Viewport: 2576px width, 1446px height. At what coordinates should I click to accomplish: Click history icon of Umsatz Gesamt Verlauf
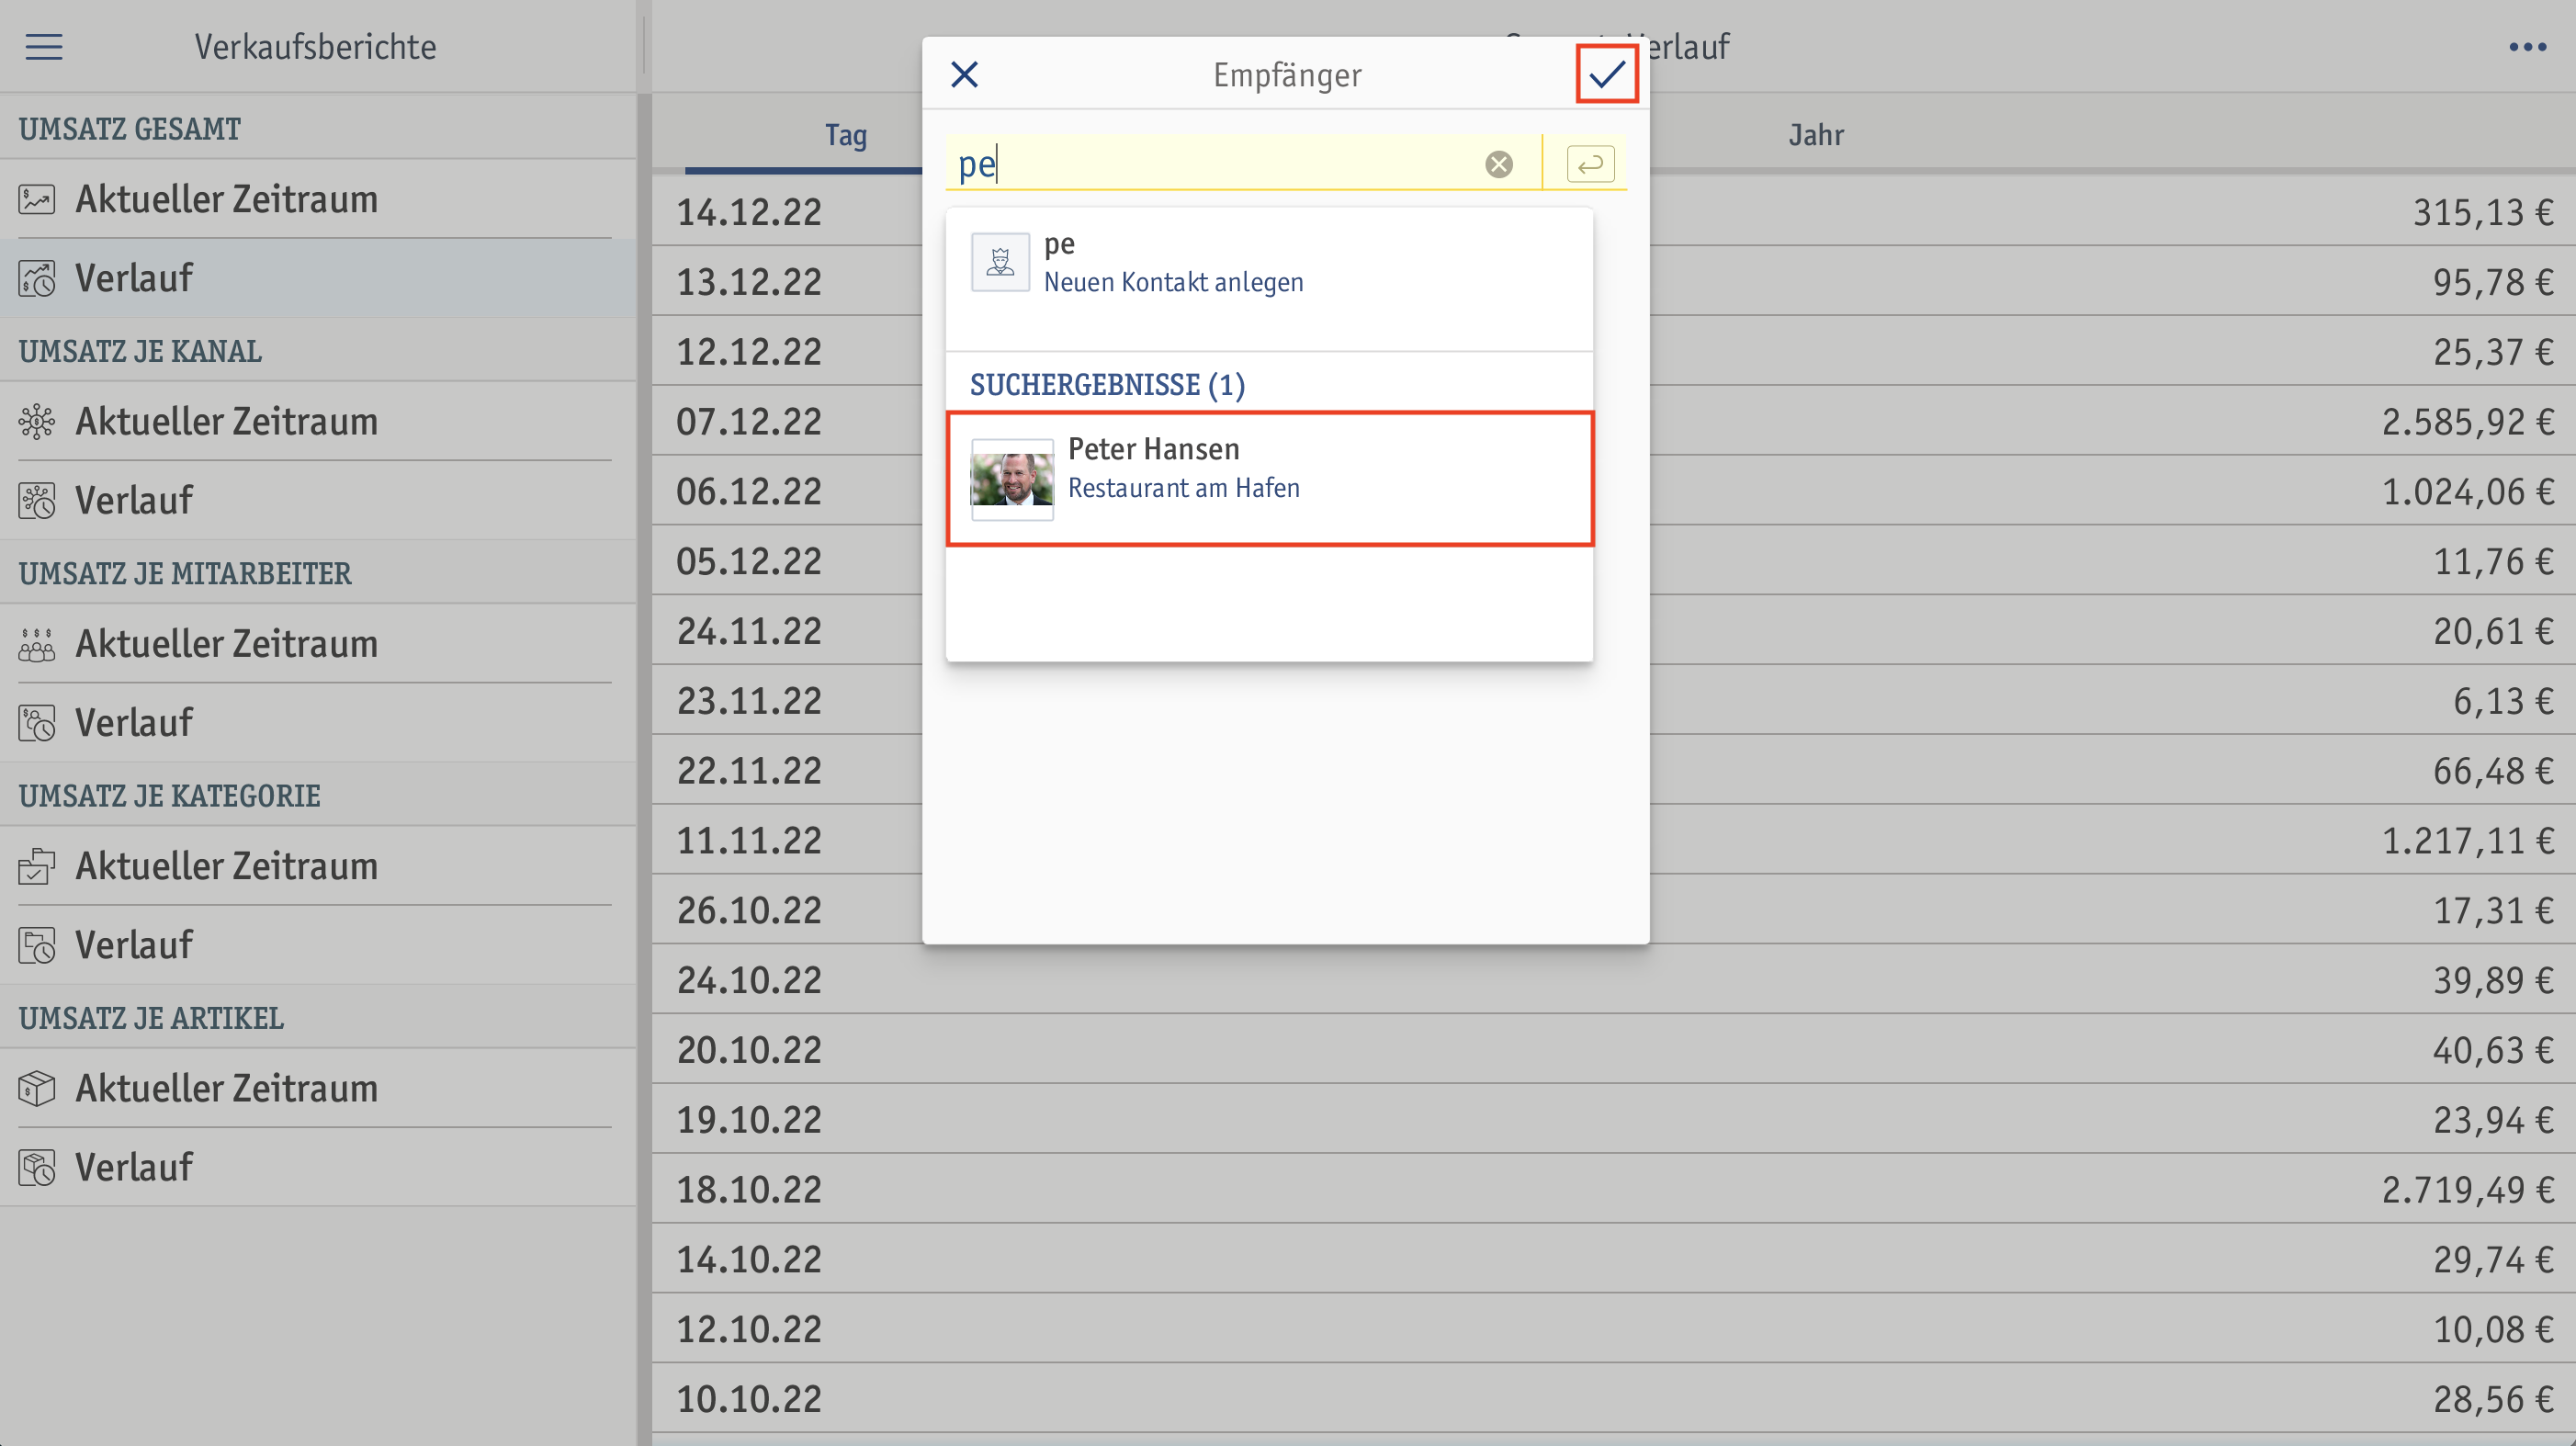tap(37, 278)
